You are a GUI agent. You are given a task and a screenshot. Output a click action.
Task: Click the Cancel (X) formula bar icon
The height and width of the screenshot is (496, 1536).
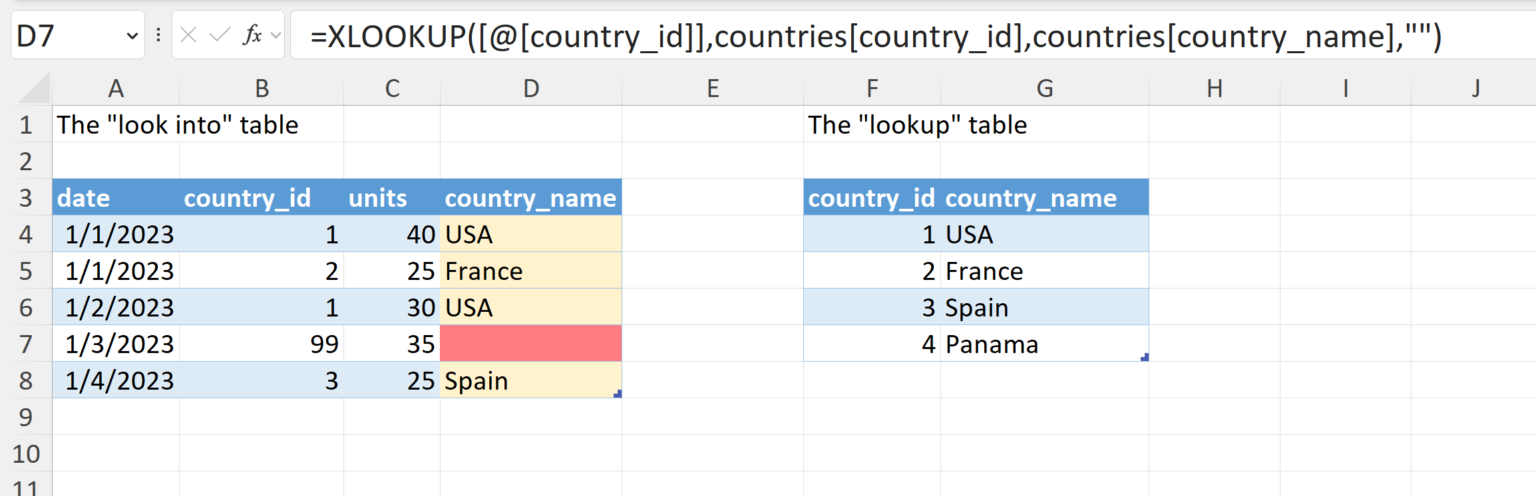pyautogui.click(x=189, y=36)
